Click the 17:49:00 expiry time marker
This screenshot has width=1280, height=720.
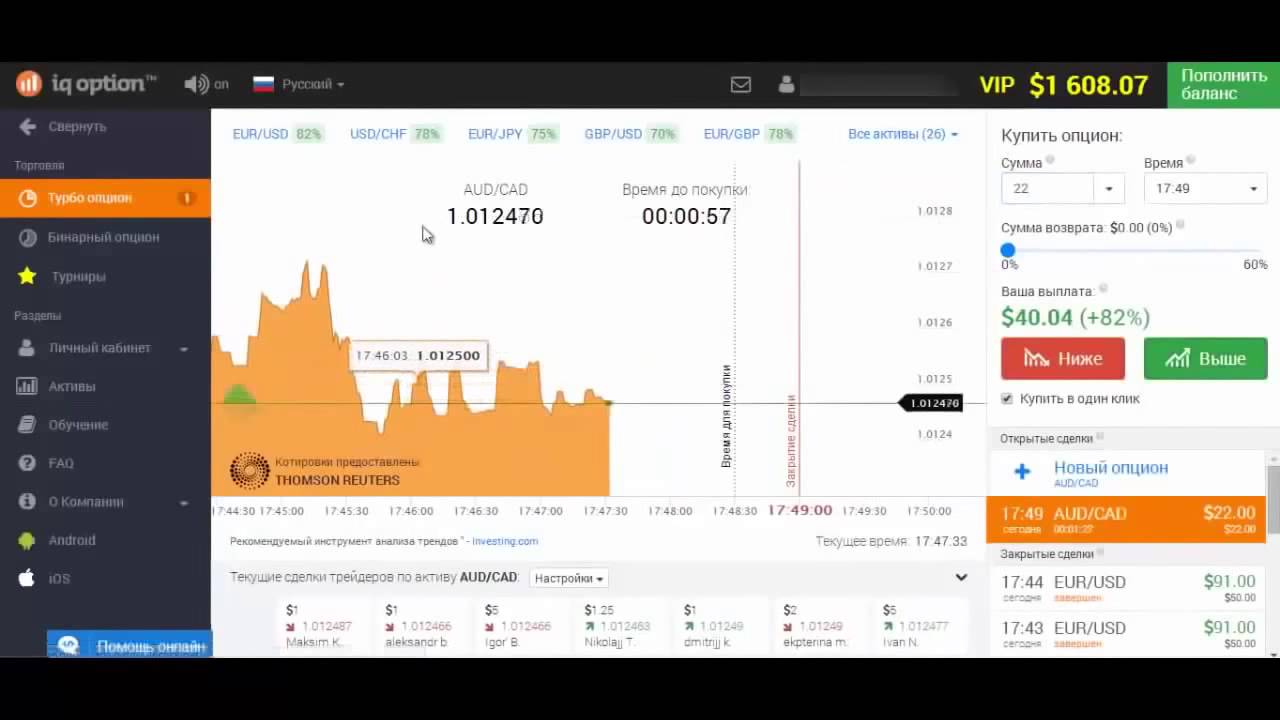(800, 510)
